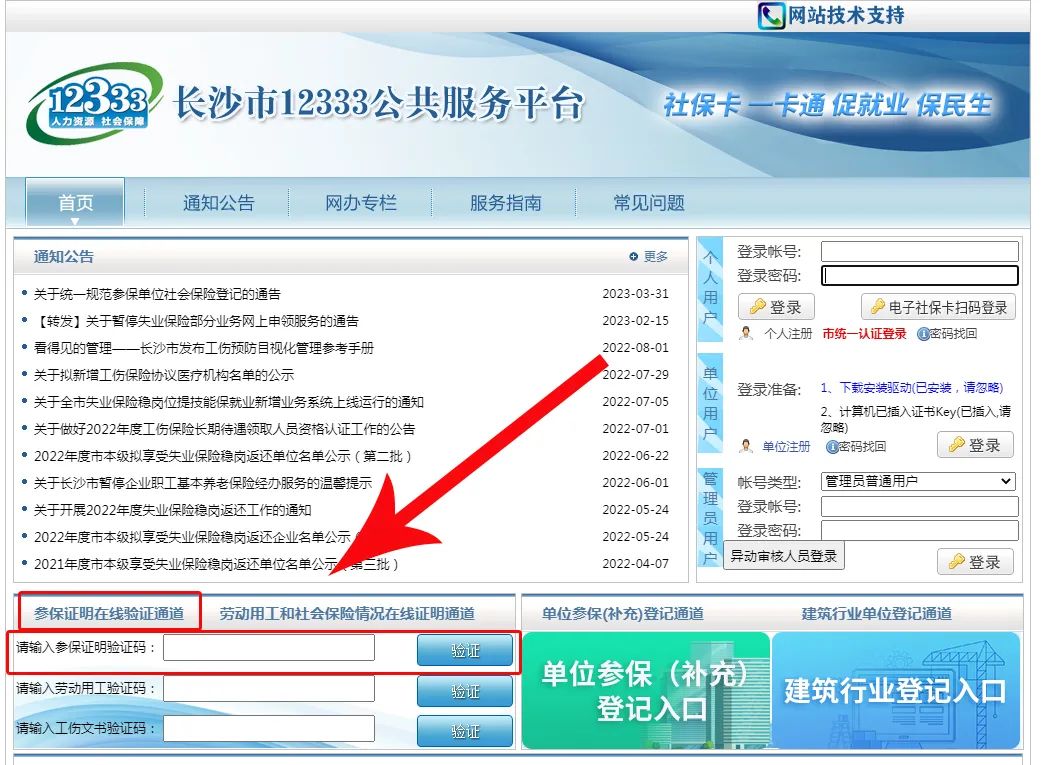Expand the 帐号类型 dropdown
This screenshot has height=765, width=1045.
pos(917,481)
